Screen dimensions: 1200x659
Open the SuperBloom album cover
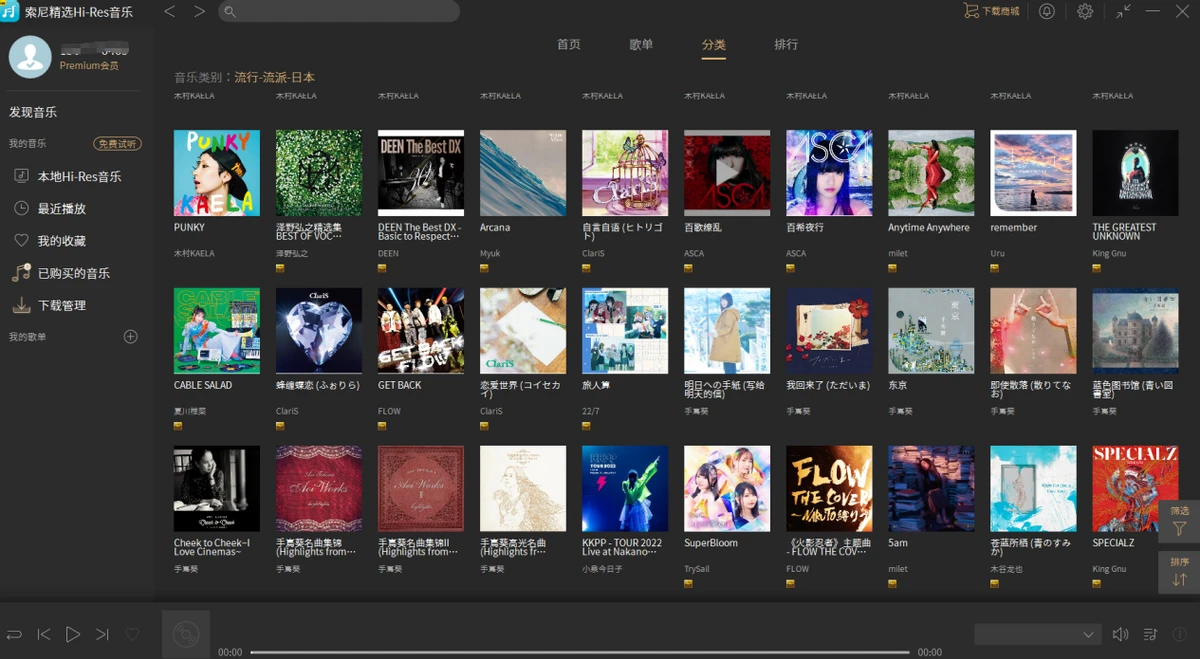(x=727, y=489)
